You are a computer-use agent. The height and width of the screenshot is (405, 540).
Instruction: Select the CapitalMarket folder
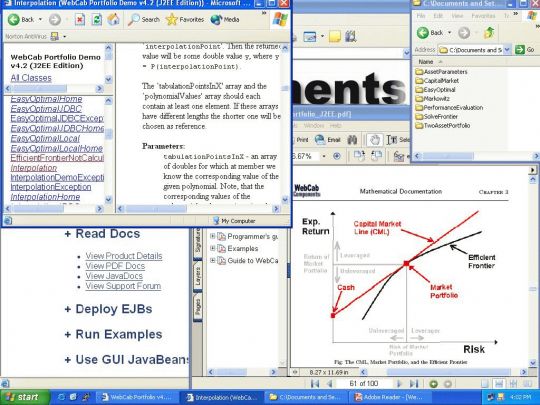click(437, 81)
